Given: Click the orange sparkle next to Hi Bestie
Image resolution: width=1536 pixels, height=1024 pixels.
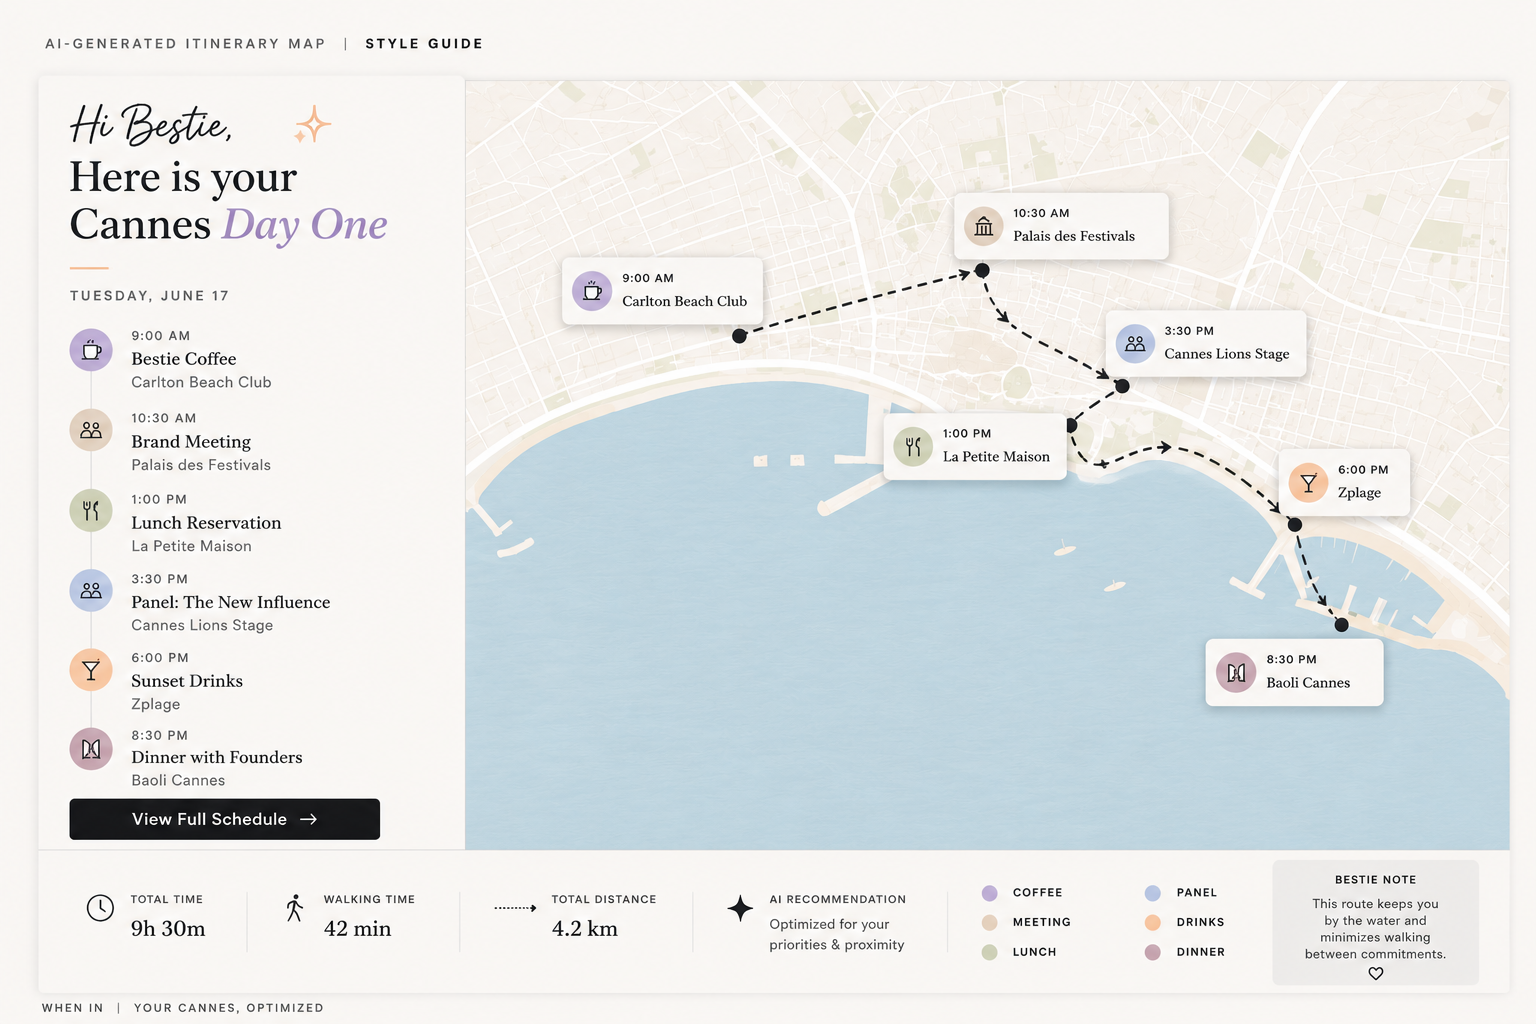Looking at the screenshot, I should pyautogui.click(x=313, y=125).
